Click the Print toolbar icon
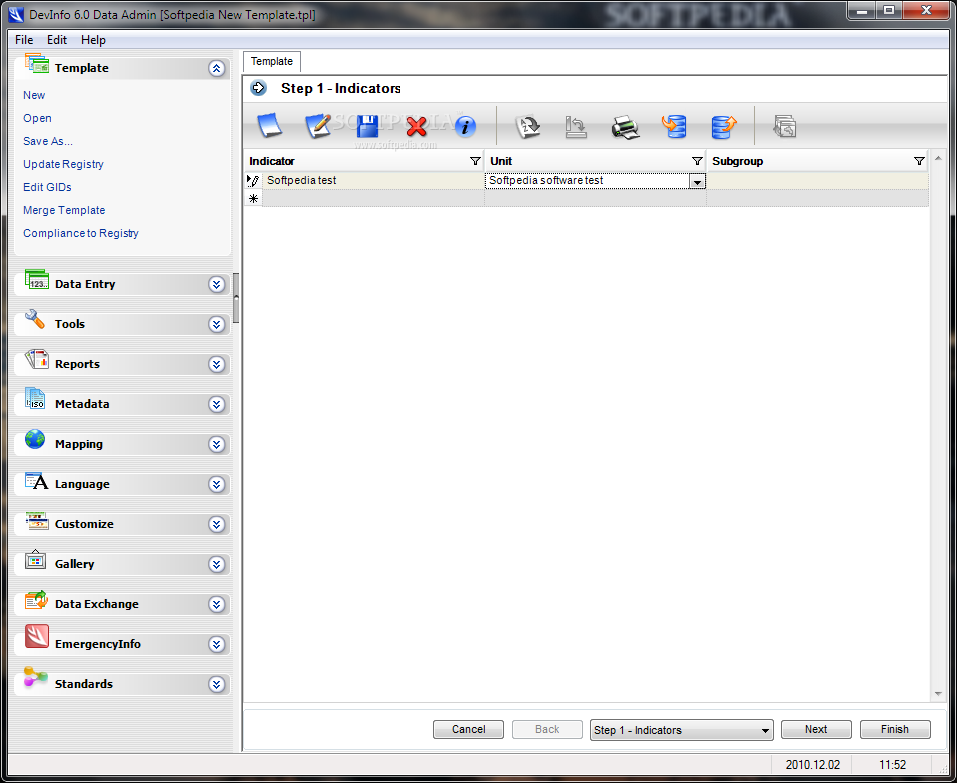Image resolution: width=957 pixels, height=783 pixels. click(x=625, y=127)
